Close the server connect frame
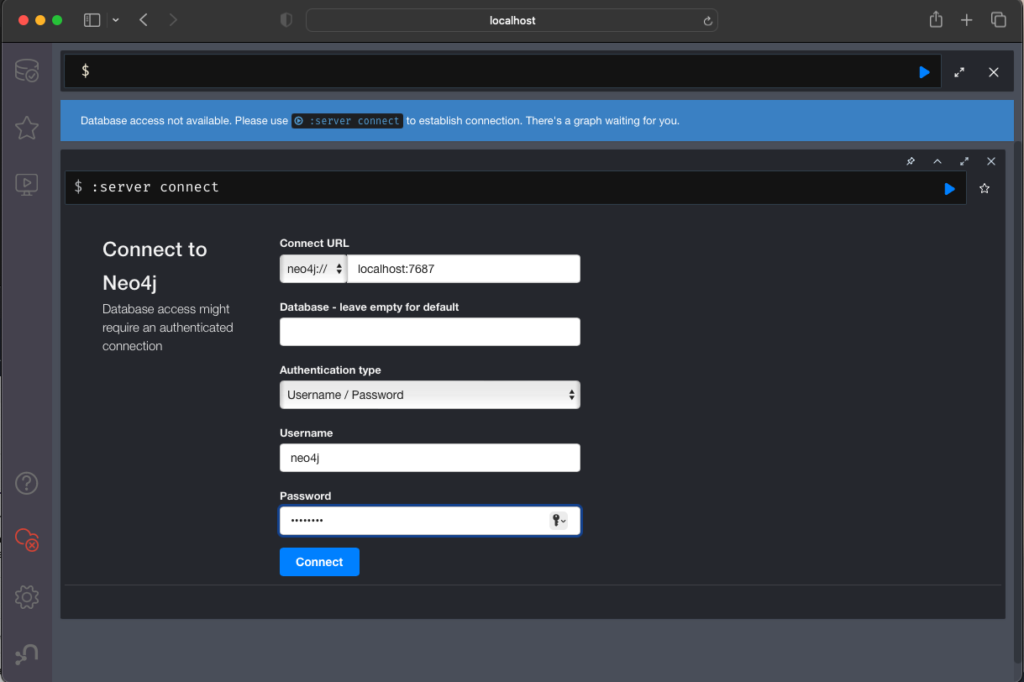Screen dimensions: 1024x682 [x=991, y=161]
